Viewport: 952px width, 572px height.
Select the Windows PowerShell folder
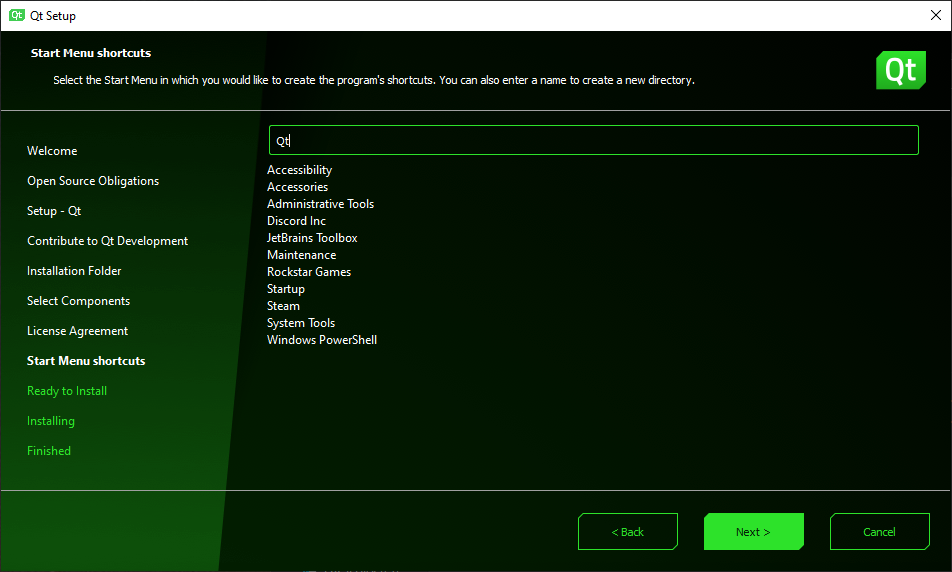pyautogui.click(x=322, y=340)
